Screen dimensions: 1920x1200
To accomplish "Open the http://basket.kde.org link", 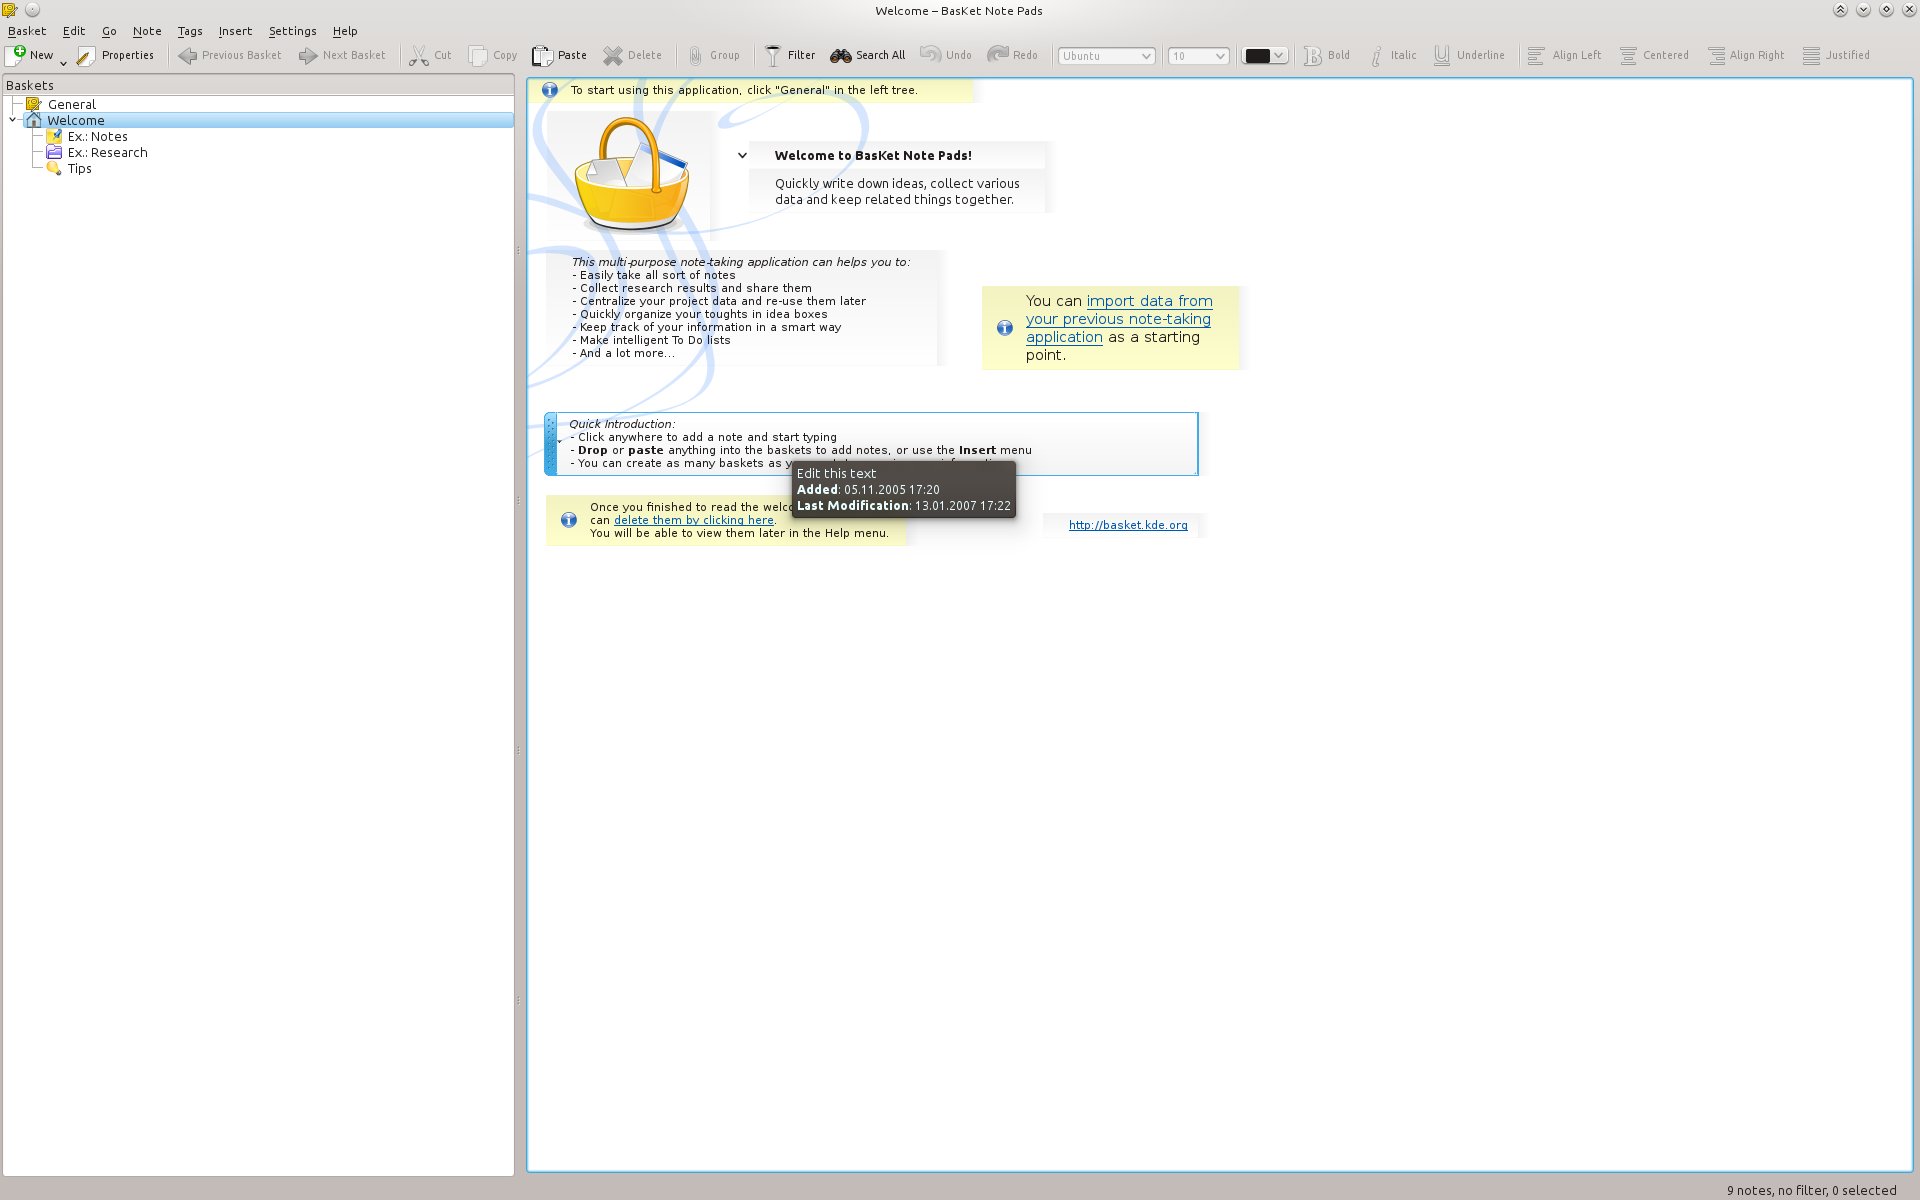I will tap(1128, 525).
